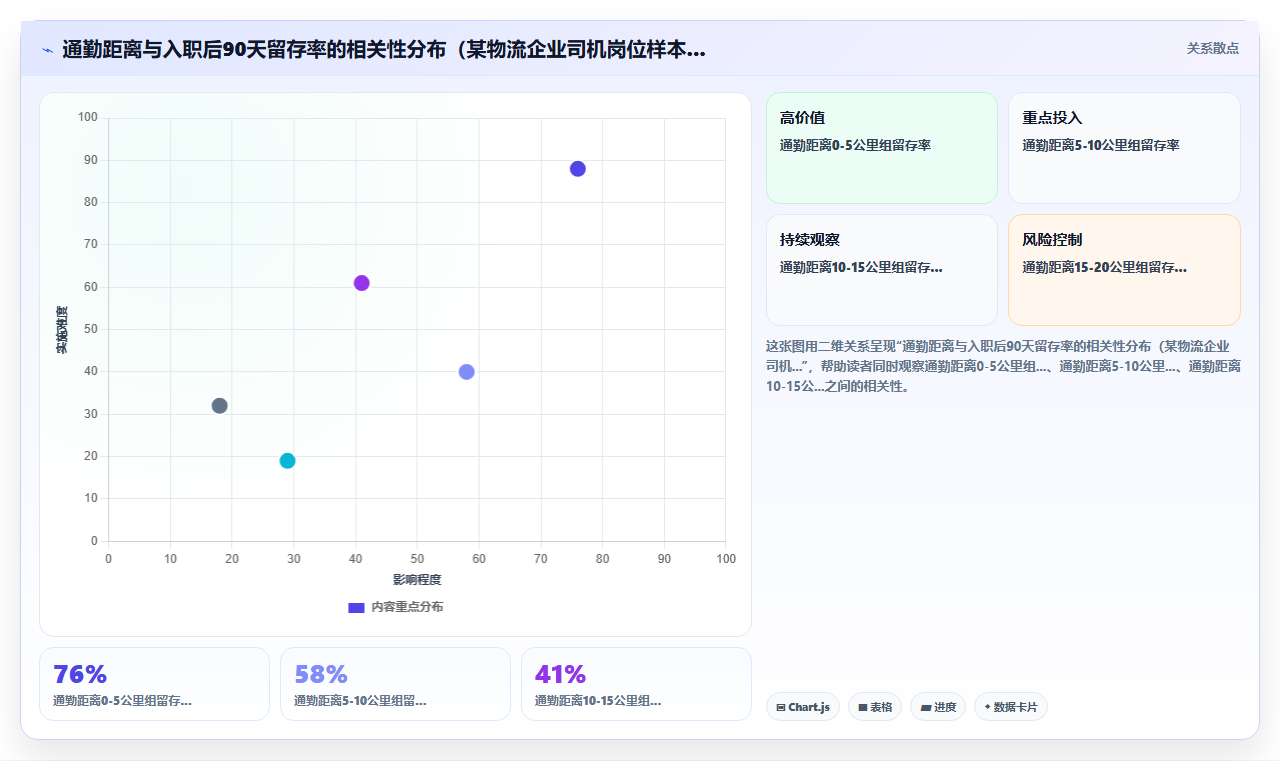Image resolution: width=1280 pixels, height=761 pixels.
Task: Click the 58% stat card
Action: (x=395, y=684)
